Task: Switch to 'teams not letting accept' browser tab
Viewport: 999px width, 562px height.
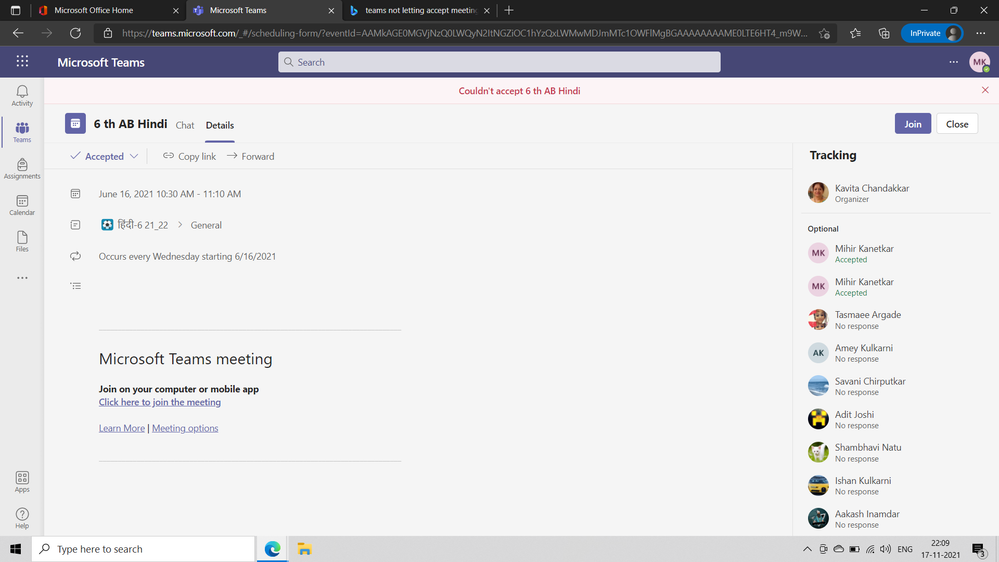Action: 420,10
